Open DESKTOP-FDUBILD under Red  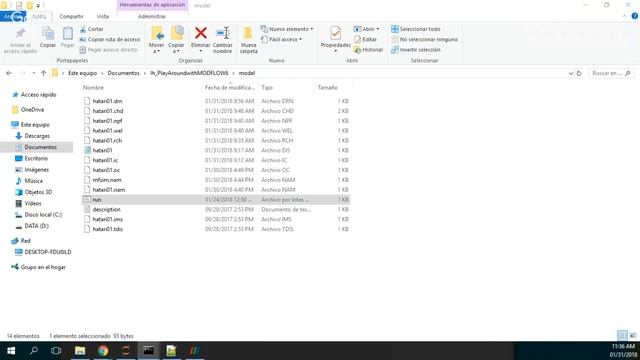coord(48,252)
